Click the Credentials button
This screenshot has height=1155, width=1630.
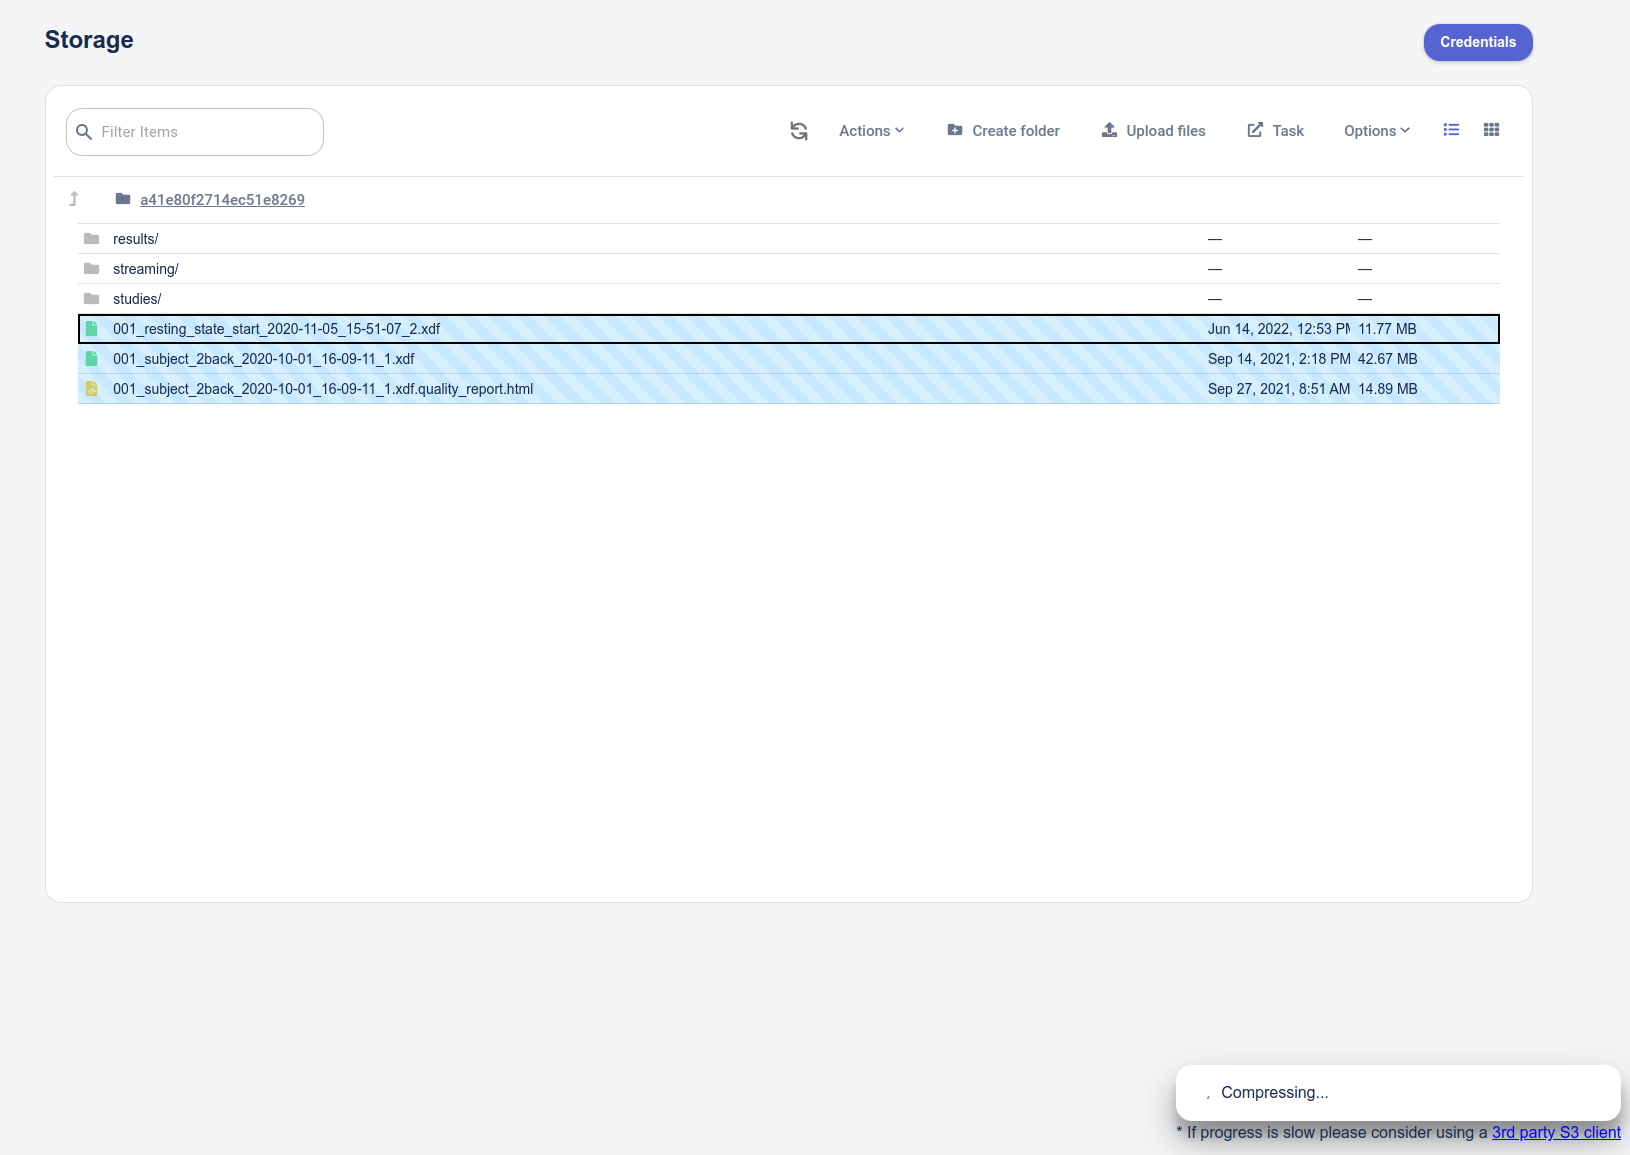coord(1478,42)
